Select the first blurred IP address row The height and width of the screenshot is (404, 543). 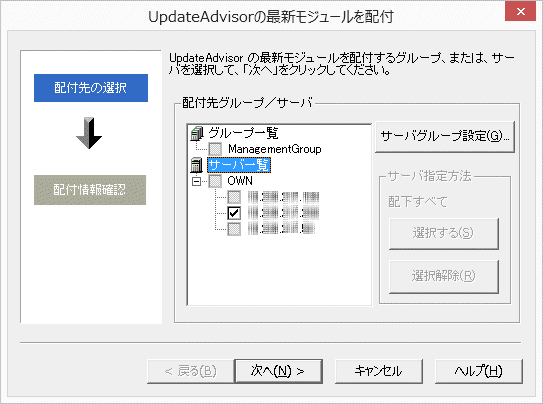pos(283,197)
